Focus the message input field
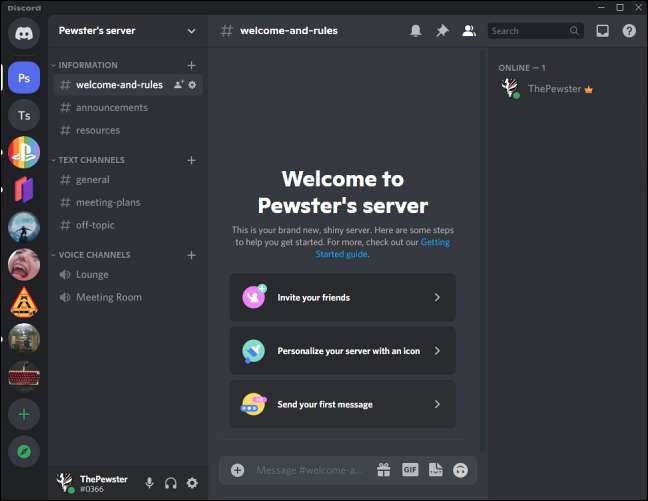Viewport: 648px width, 501px height. click(x=310, y=470)
